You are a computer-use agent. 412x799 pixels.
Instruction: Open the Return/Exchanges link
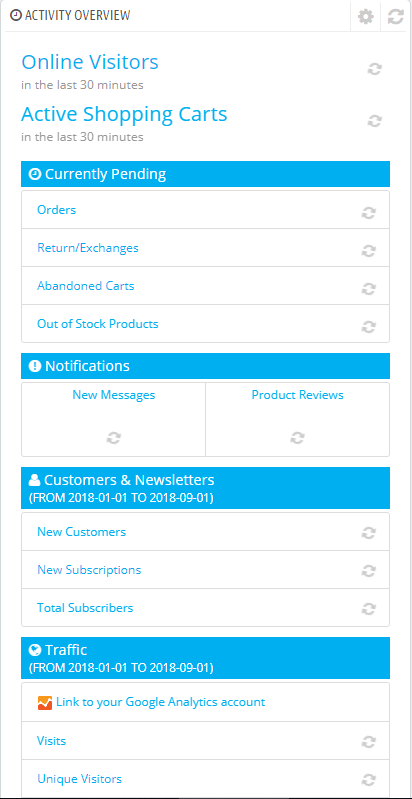(88, 248)
